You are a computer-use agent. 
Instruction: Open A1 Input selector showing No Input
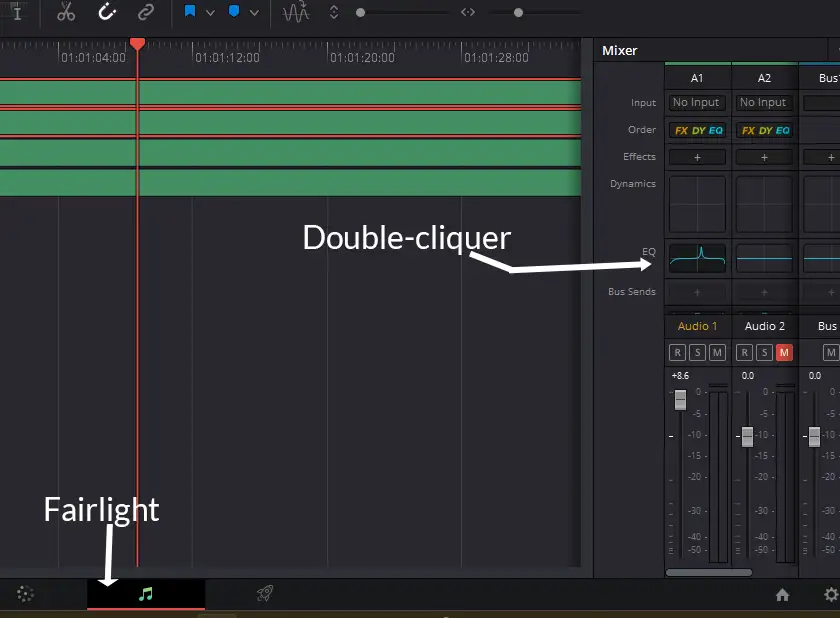tap(696, 102)
